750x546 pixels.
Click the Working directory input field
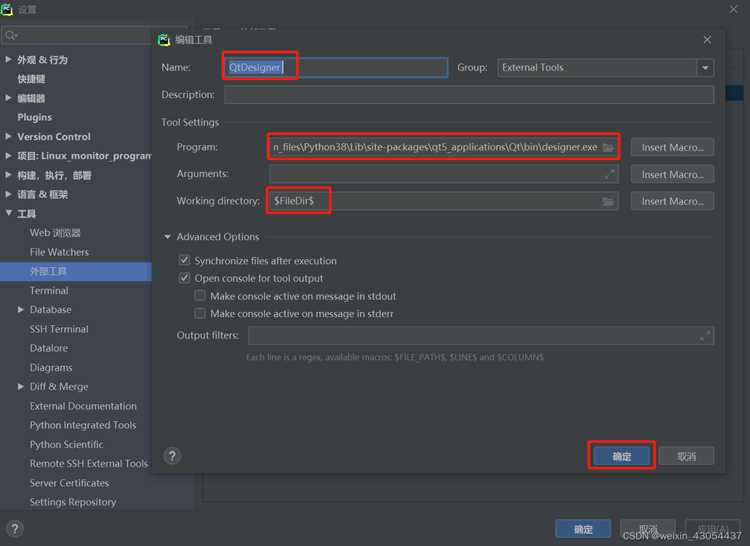[443, 201]
